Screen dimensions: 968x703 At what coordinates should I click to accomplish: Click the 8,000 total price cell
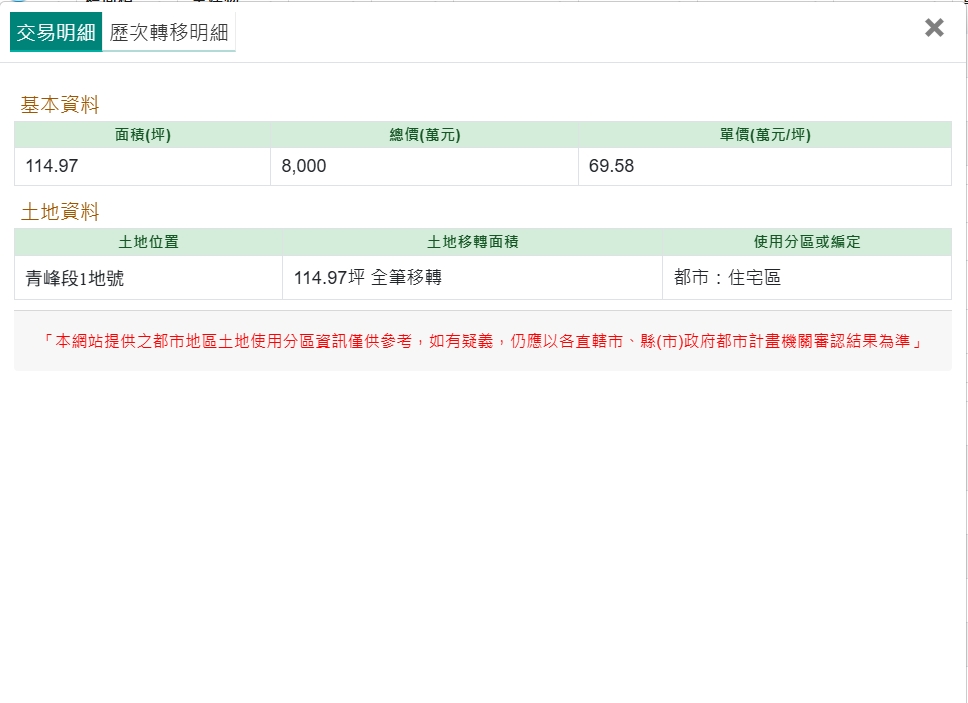click(x=304, y=166)
